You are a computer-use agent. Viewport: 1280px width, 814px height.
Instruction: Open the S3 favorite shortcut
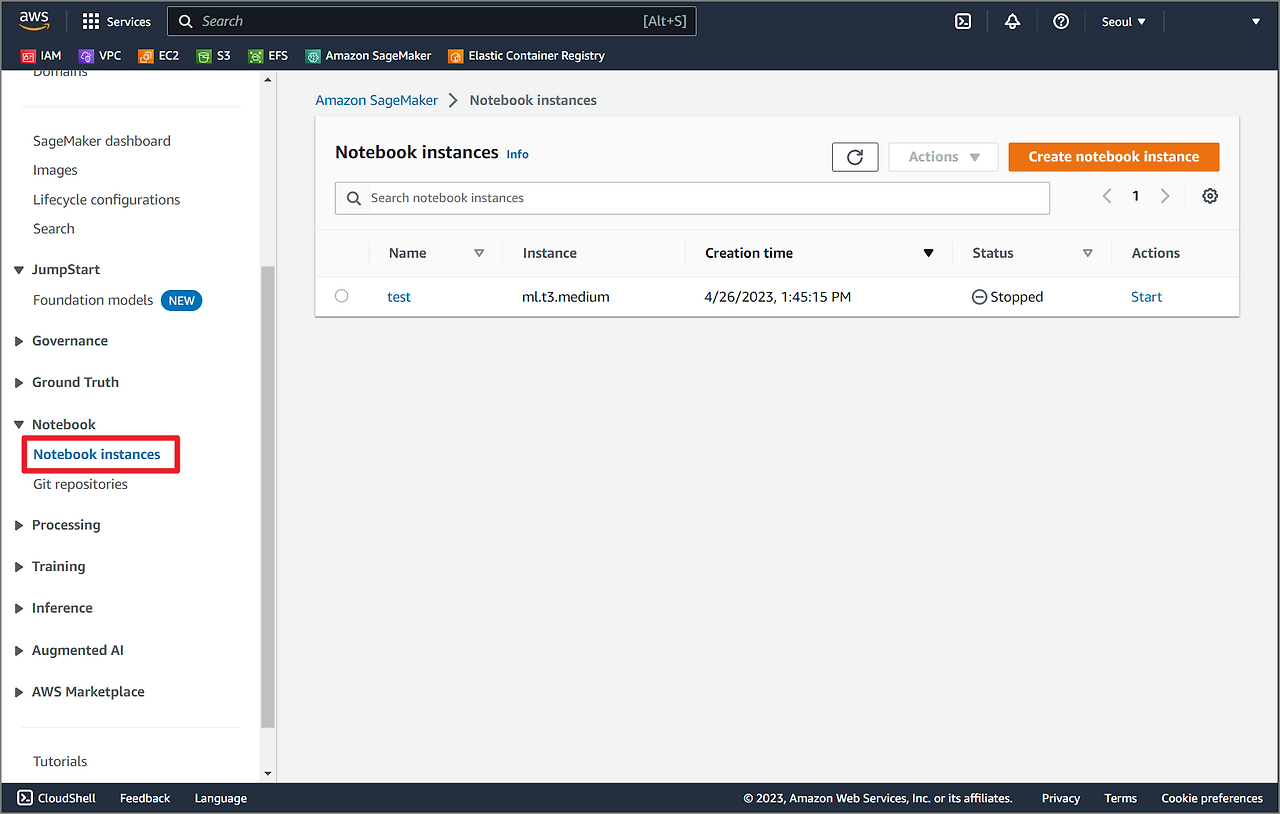[213, 55]
